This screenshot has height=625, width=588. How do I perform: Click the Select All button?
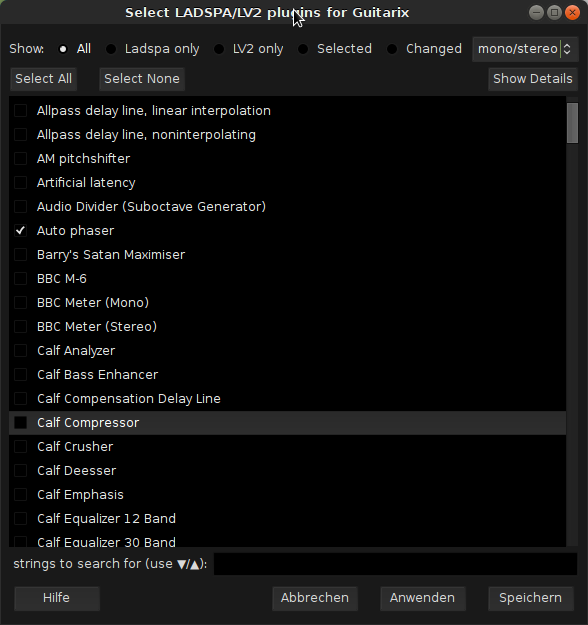coord(43,79)
